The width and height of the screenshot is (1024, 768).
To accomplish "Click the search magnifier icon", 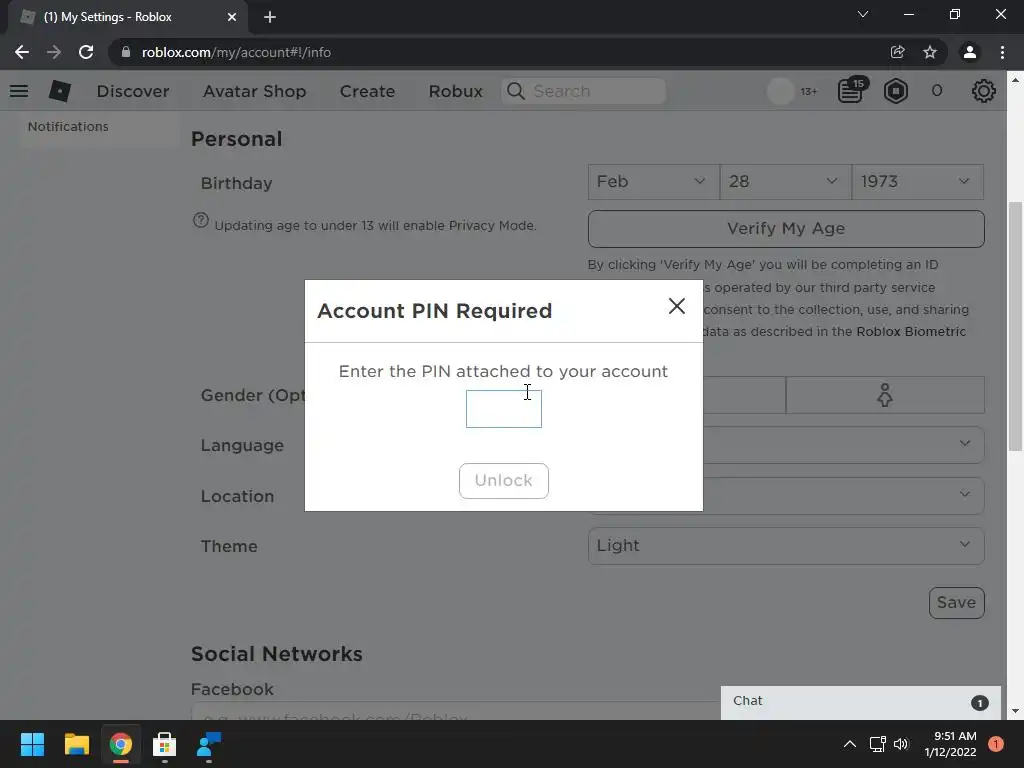I will coord(515,91).
